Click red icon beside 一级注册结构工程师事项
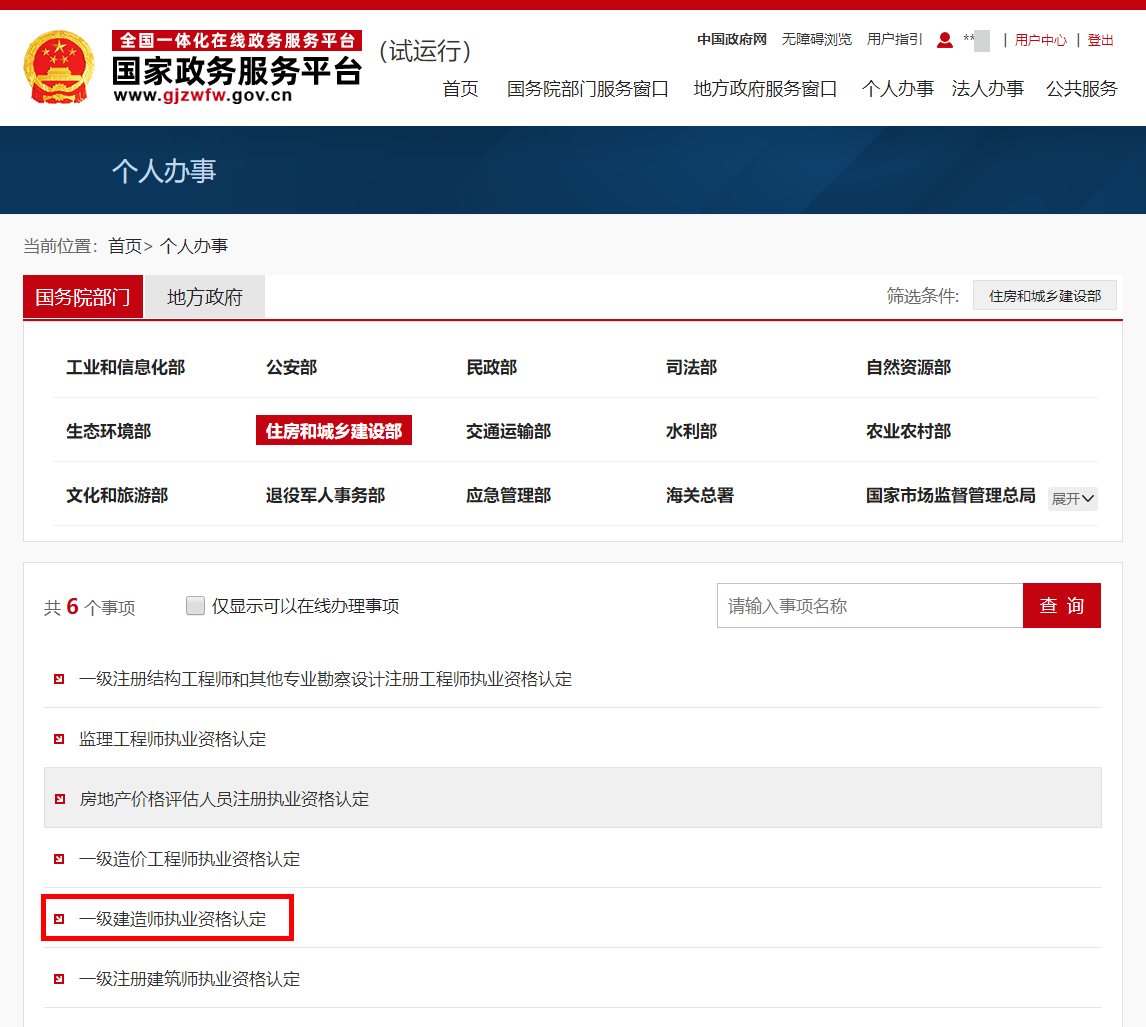Viewport: 1146px width, 1027px height. [57, 678]
